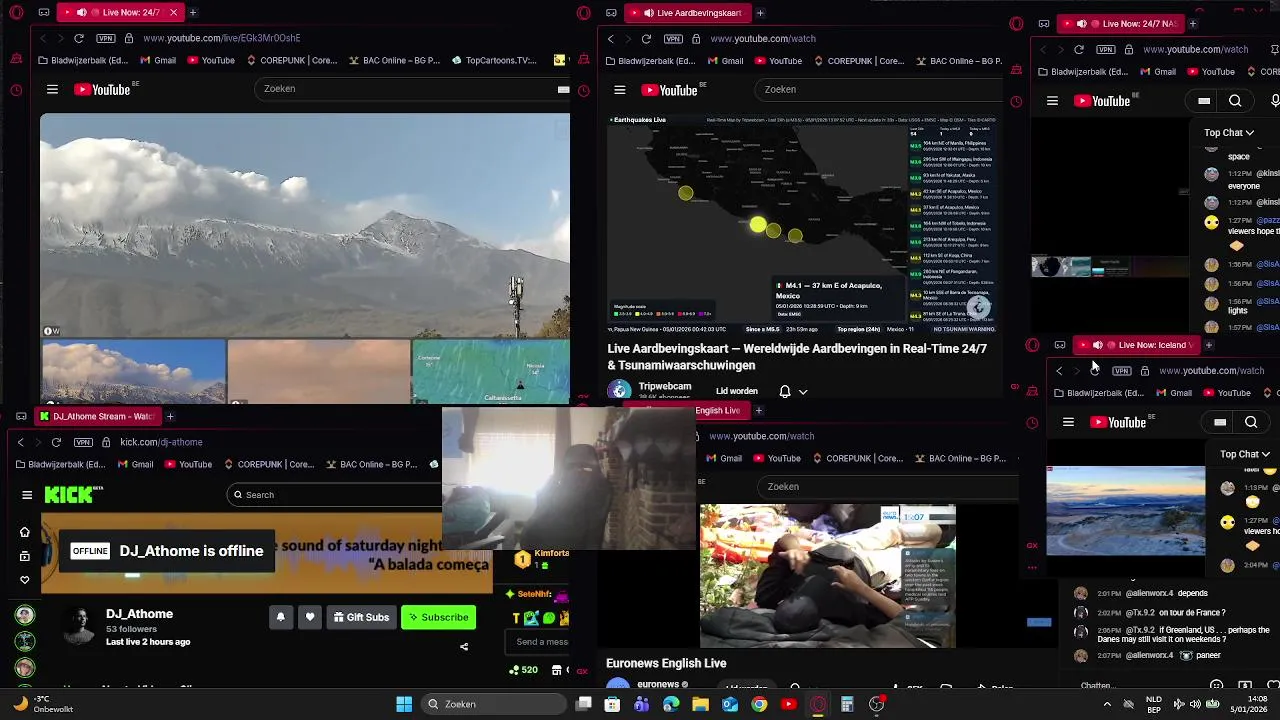
Task: Select the English Live tab
Action: coord(718,410)
